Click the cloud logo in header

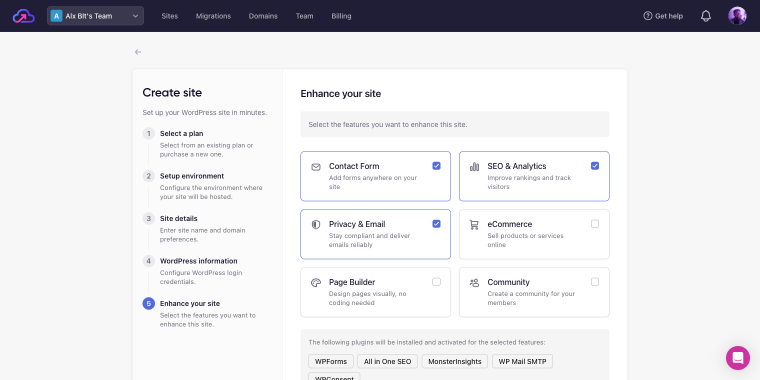(x=24, y=16)
